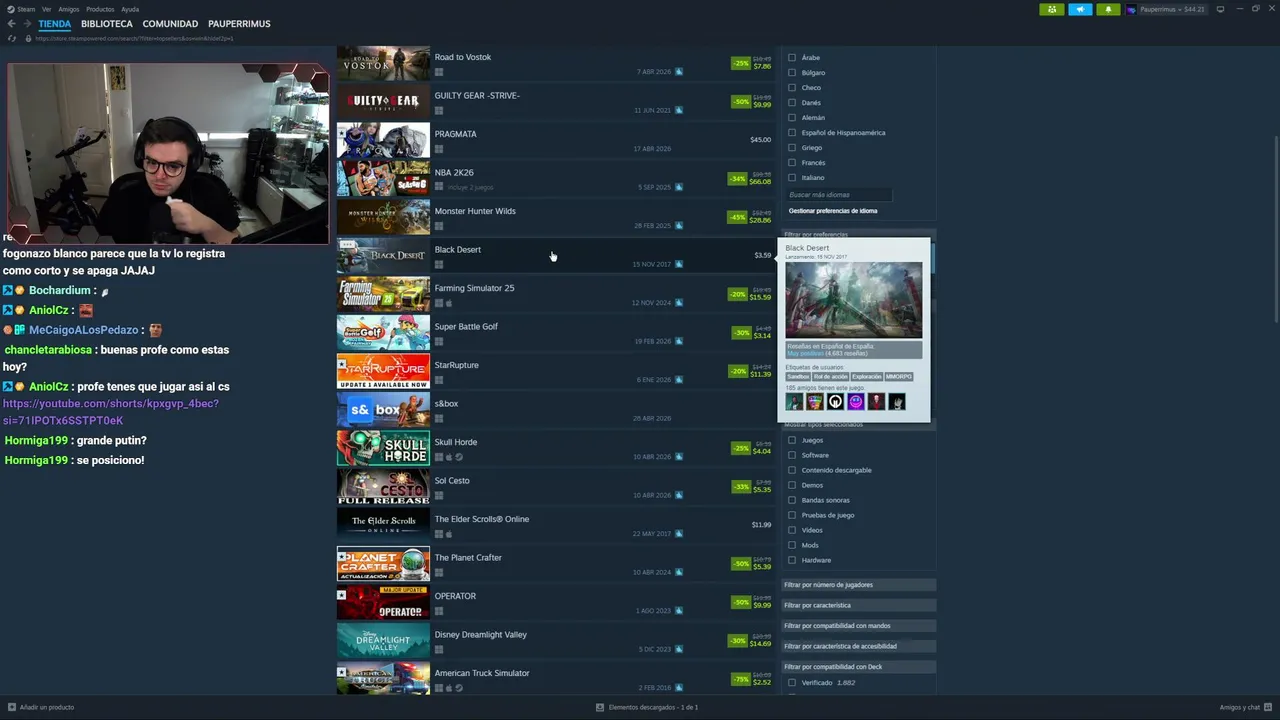Image resolution: width=1280 pixels, height=720 pixels.
Task: Click the MMORPG tag in tooltip
Action: point(899,377)
